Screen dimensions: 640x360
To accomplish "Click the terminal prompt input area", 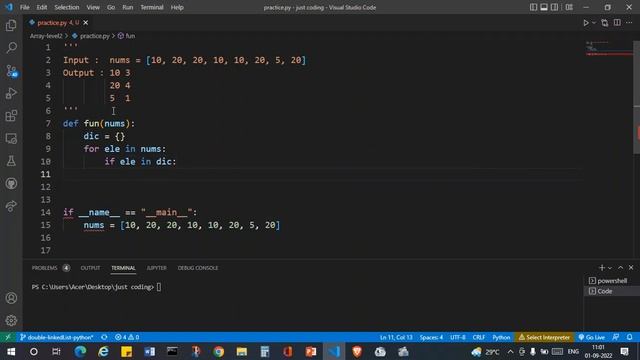I will click(159, 287).
